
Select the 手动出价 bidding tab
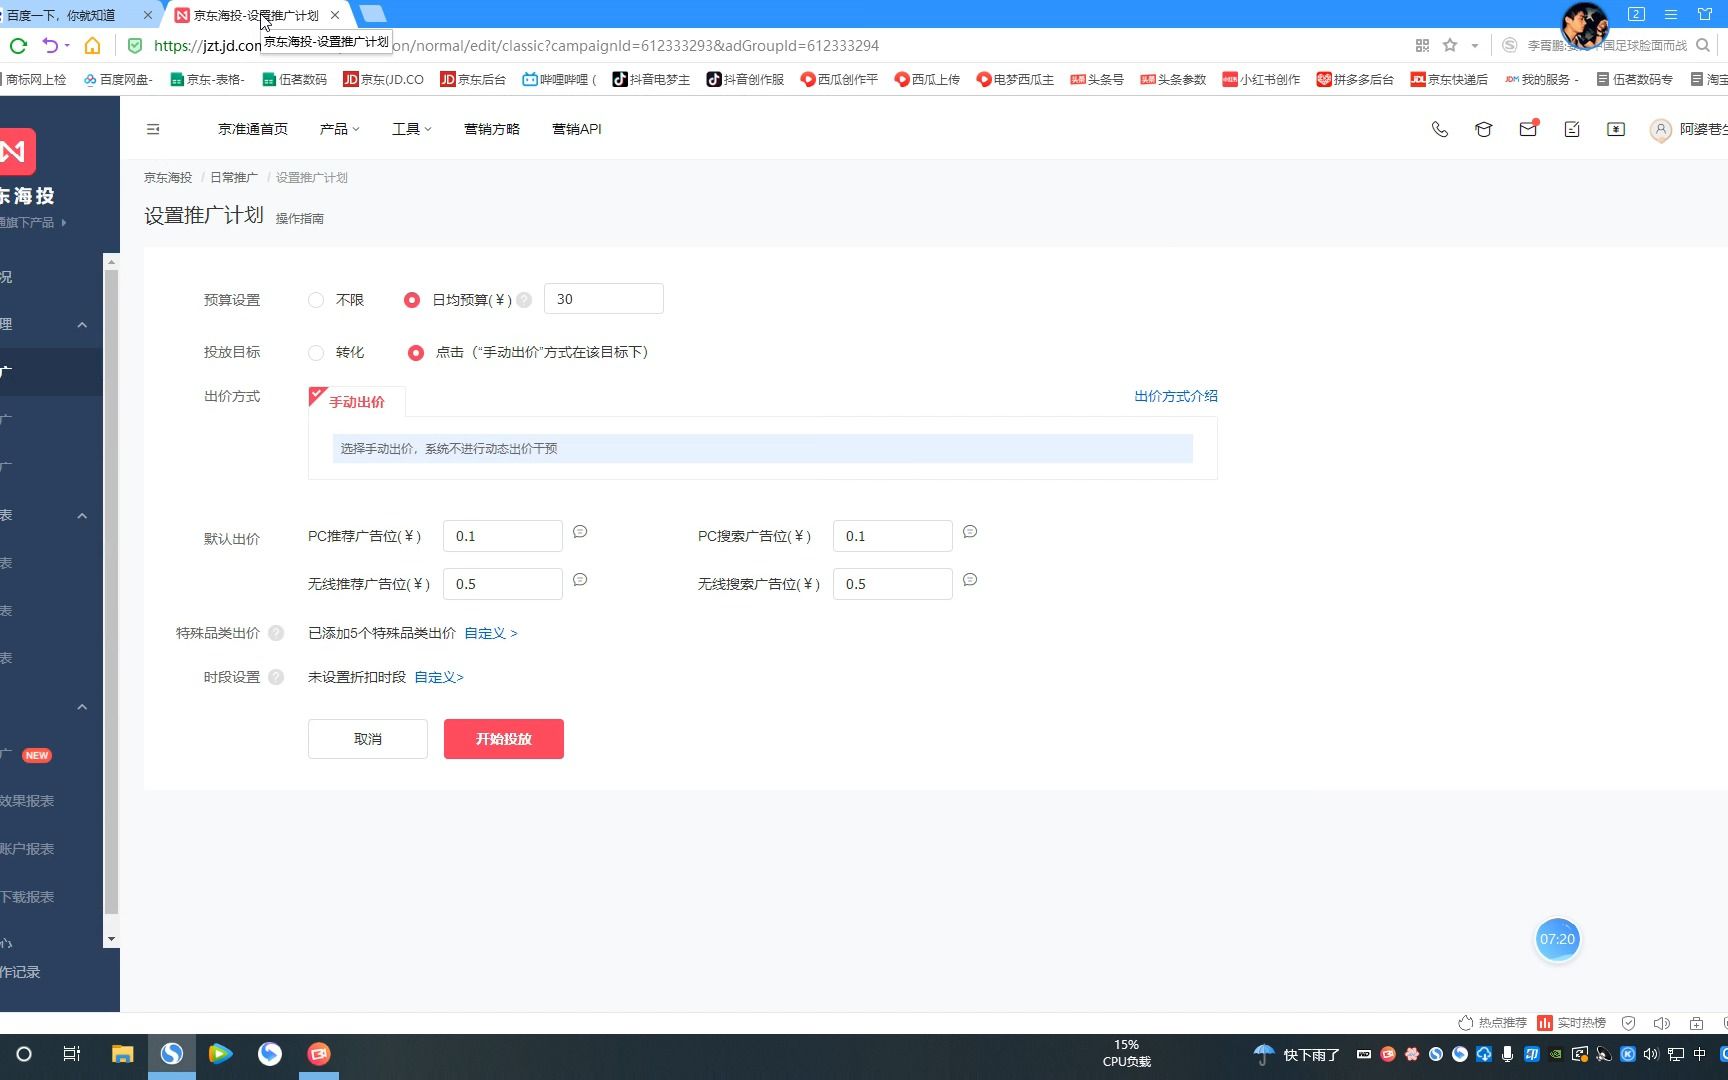click(357, 401)
